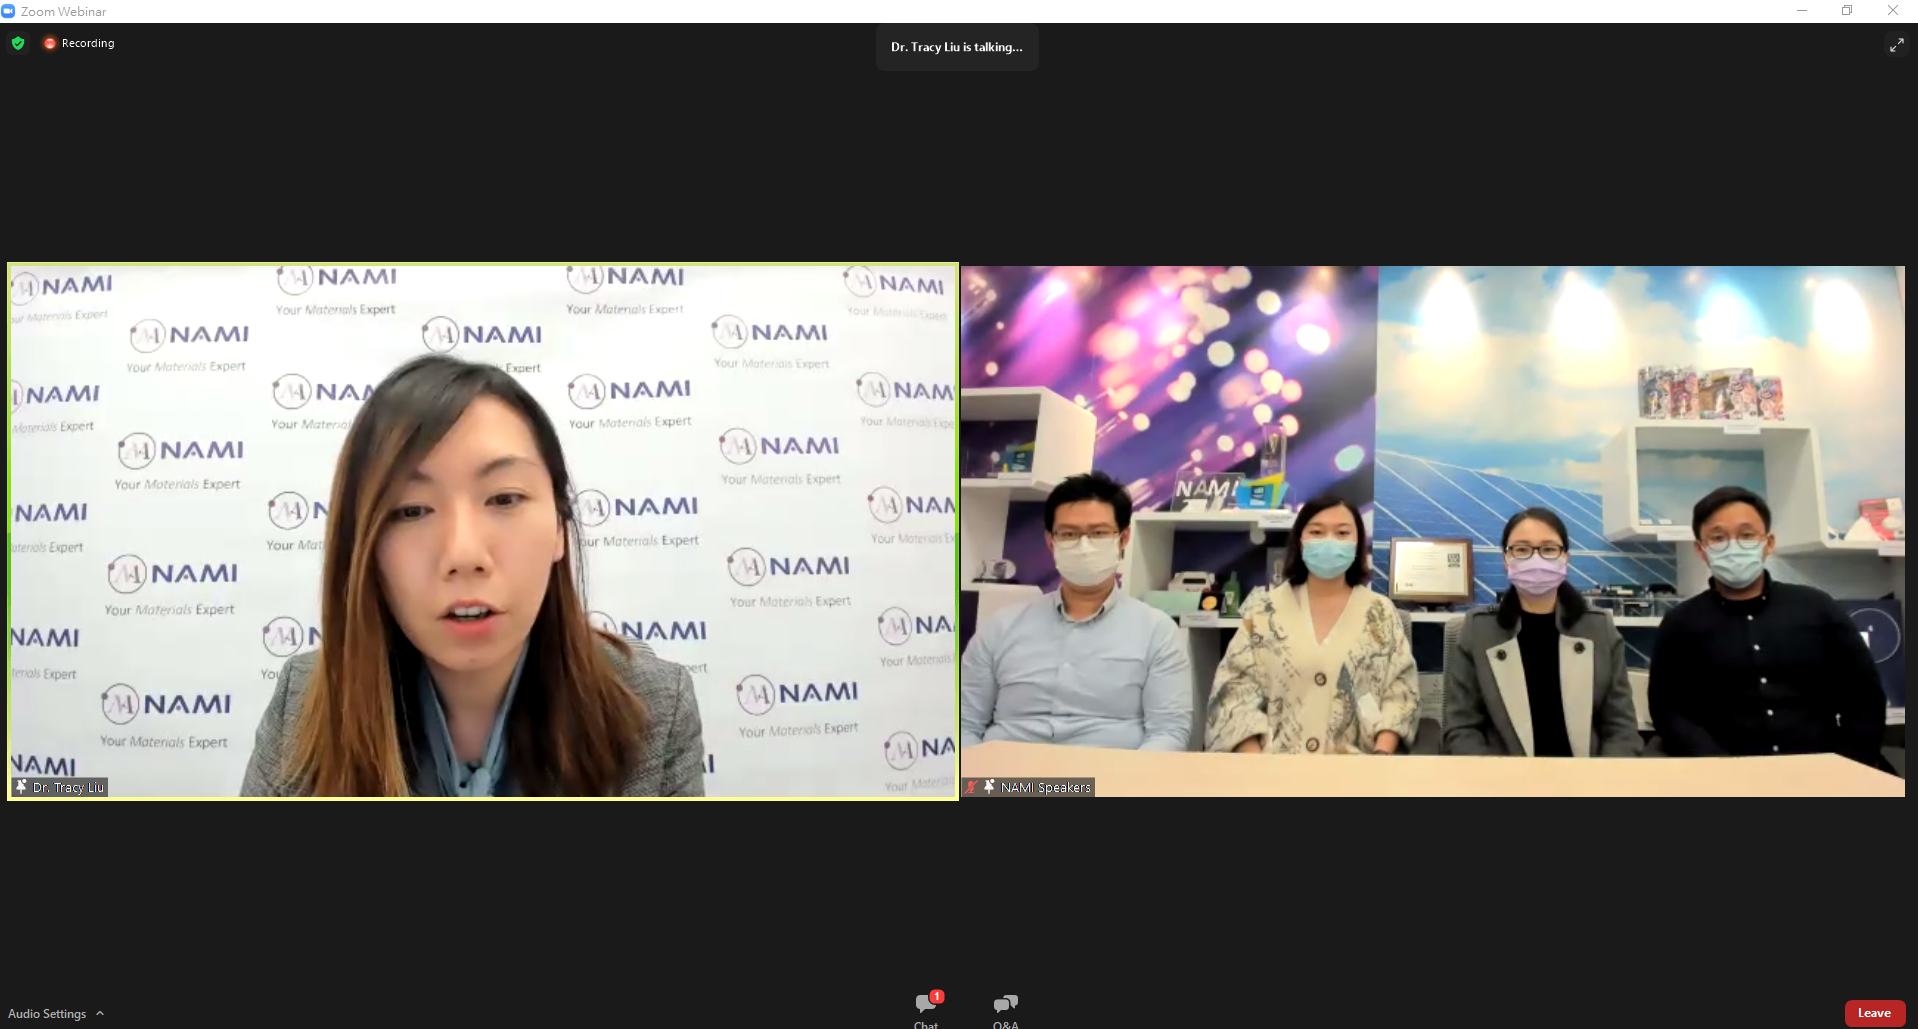Close the Zoom Webinar window

pyautogui.click(x=1893, y=11)
